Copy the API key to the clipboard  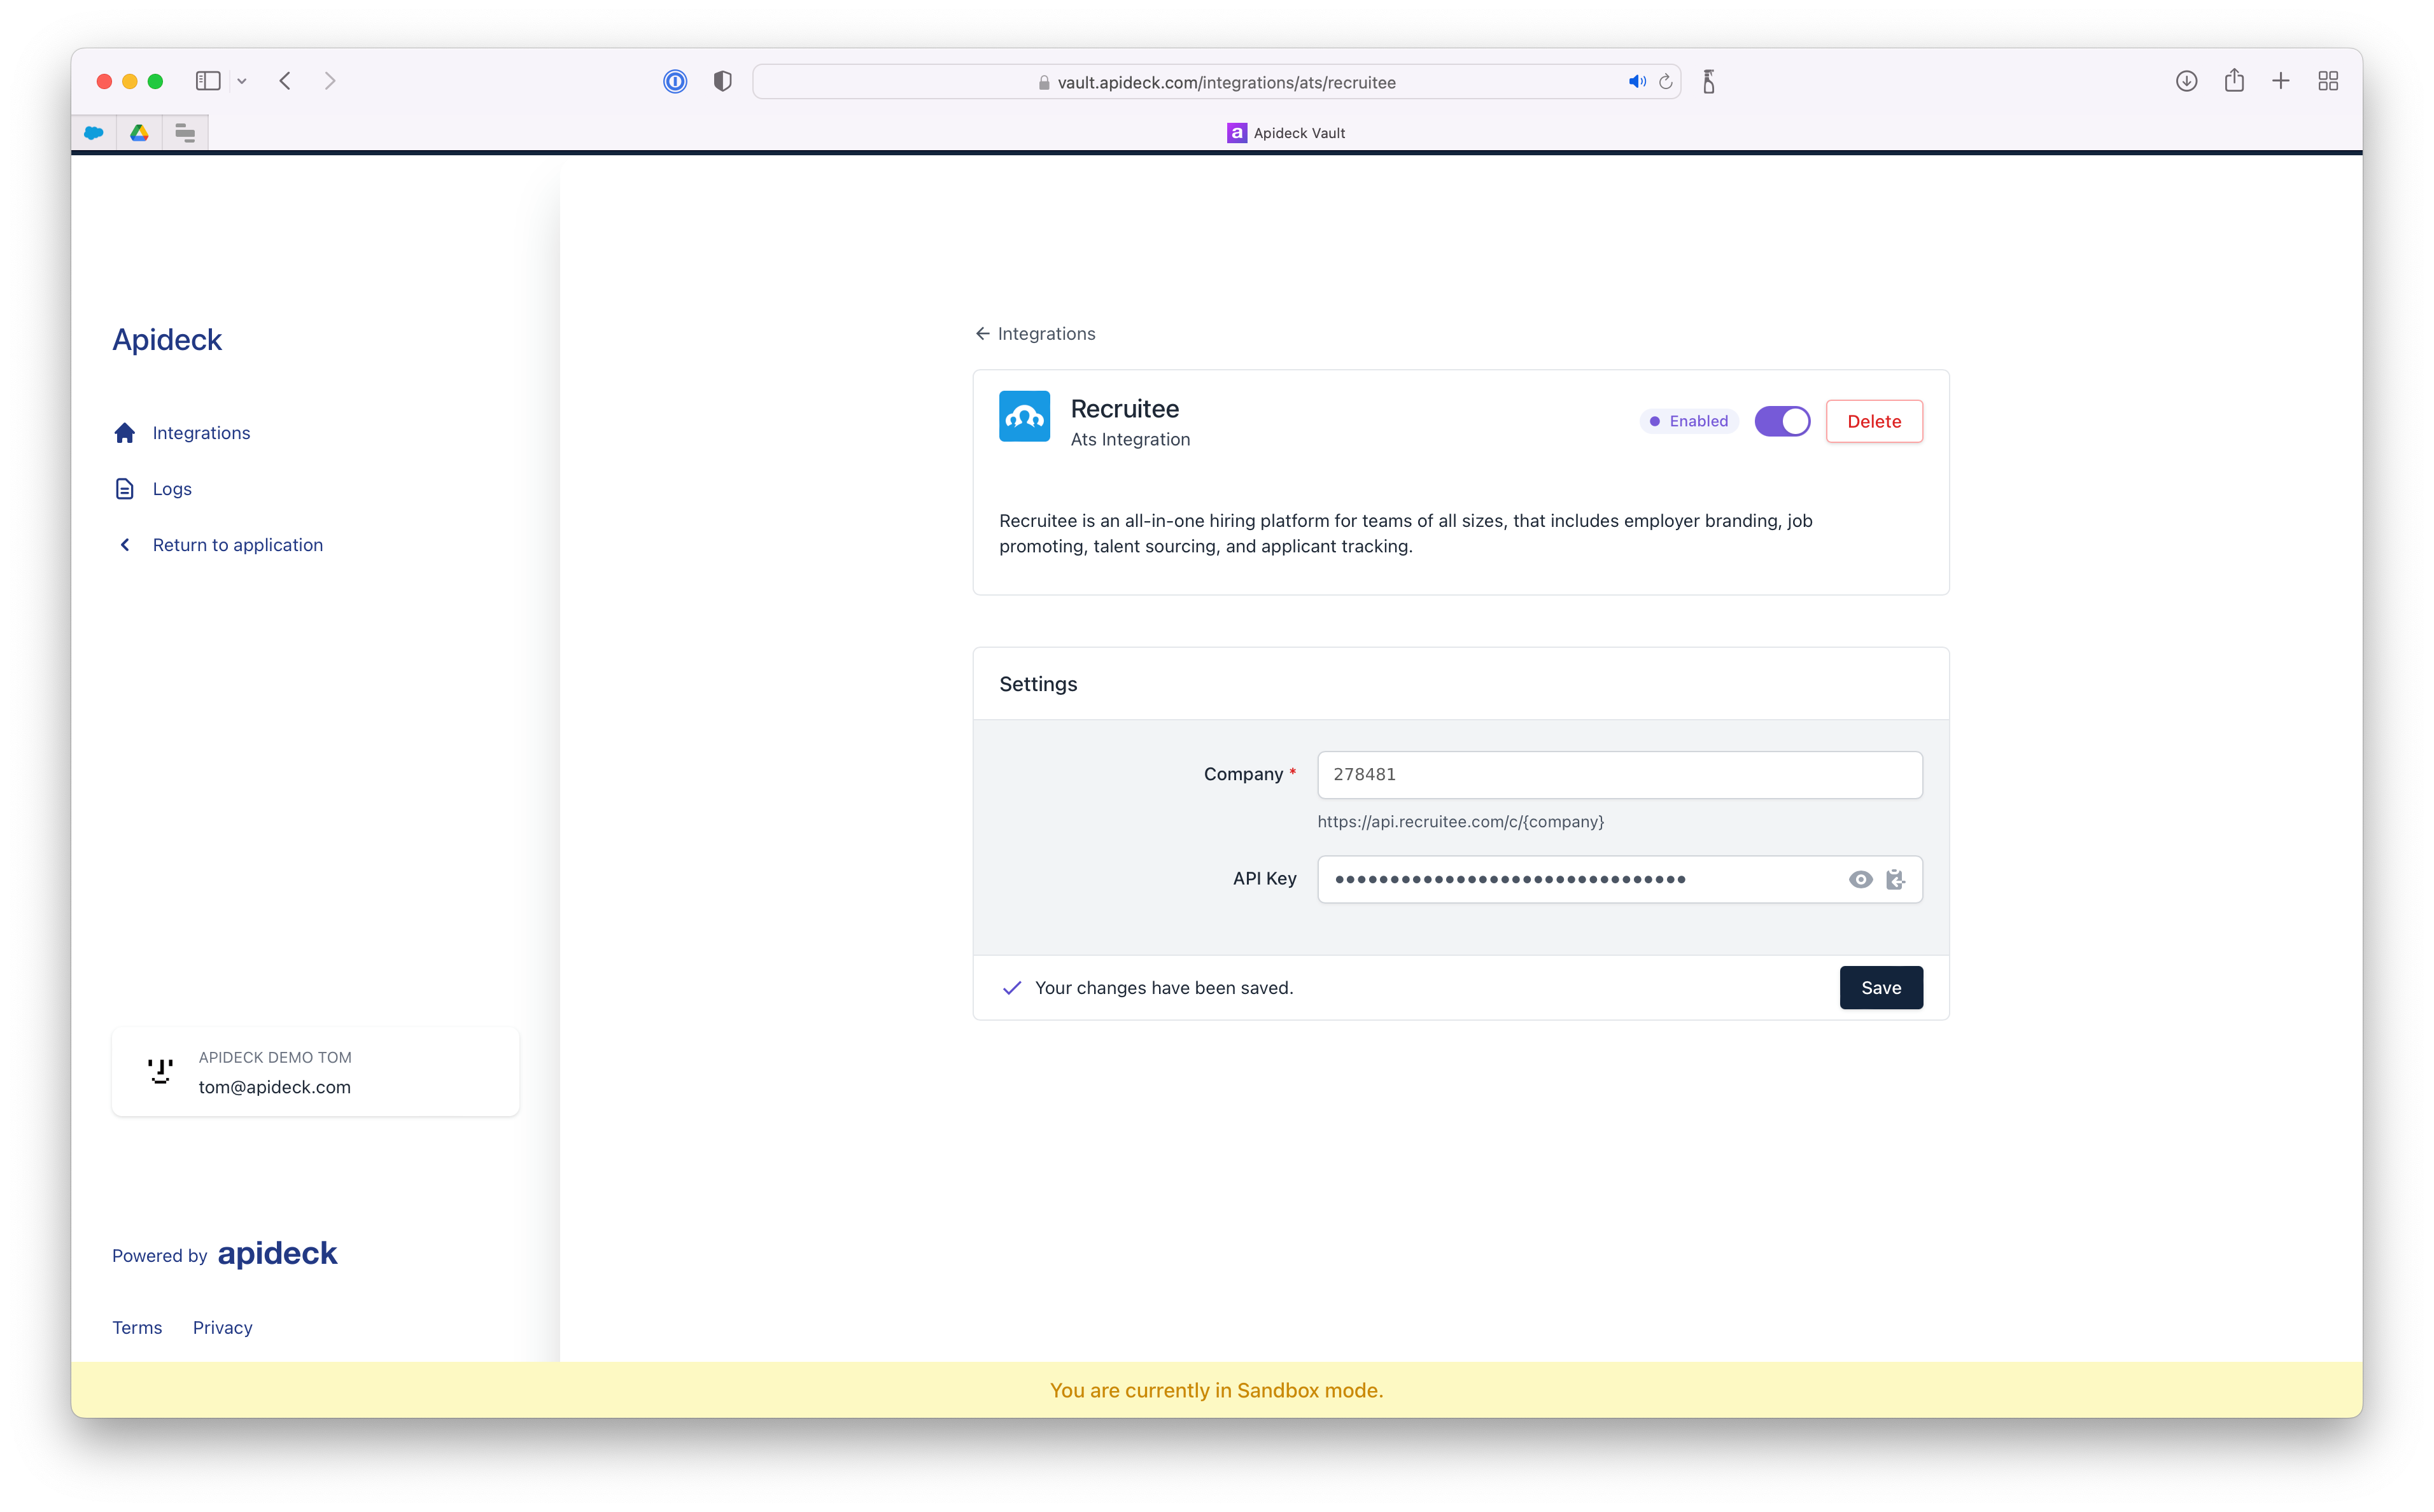(x=1895, y=879)
